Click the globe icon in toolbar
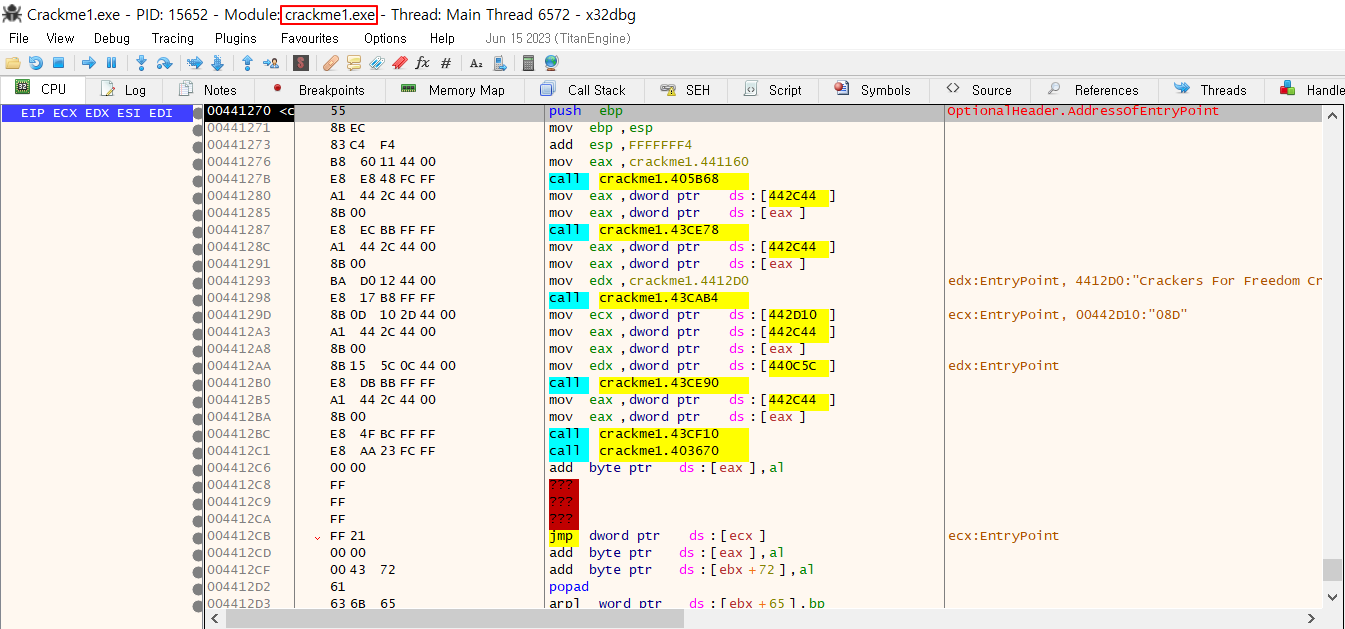Viewport: 1345px width, 629px height. point(551,63)
